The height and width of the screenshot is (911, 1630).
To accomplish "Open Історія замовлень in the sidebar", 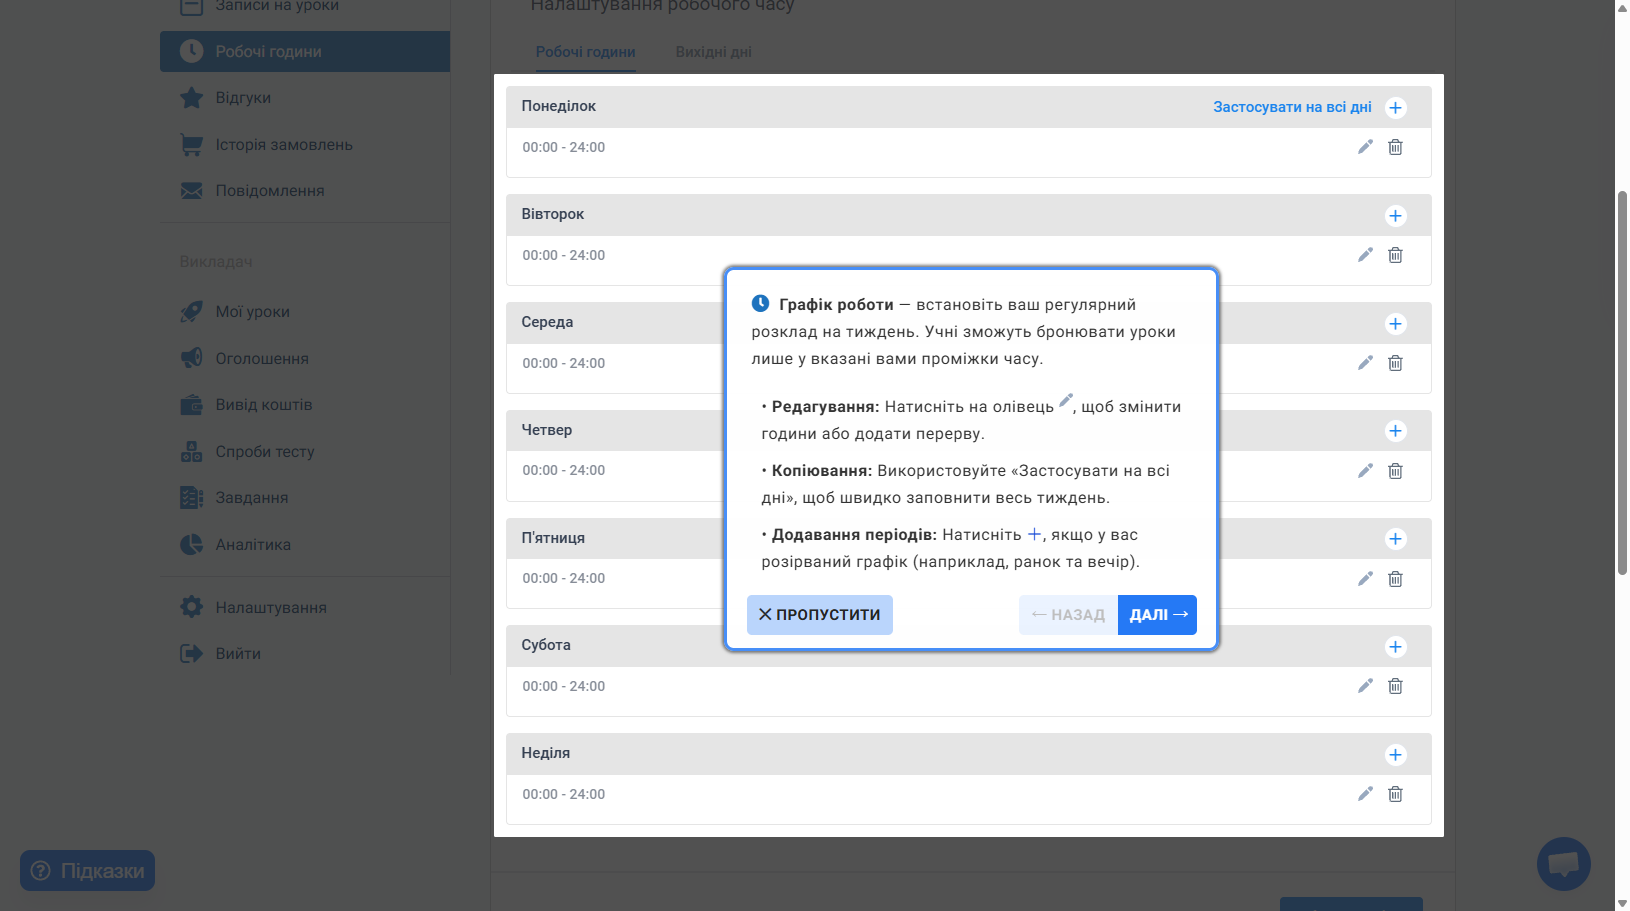I will click(305, 145).
